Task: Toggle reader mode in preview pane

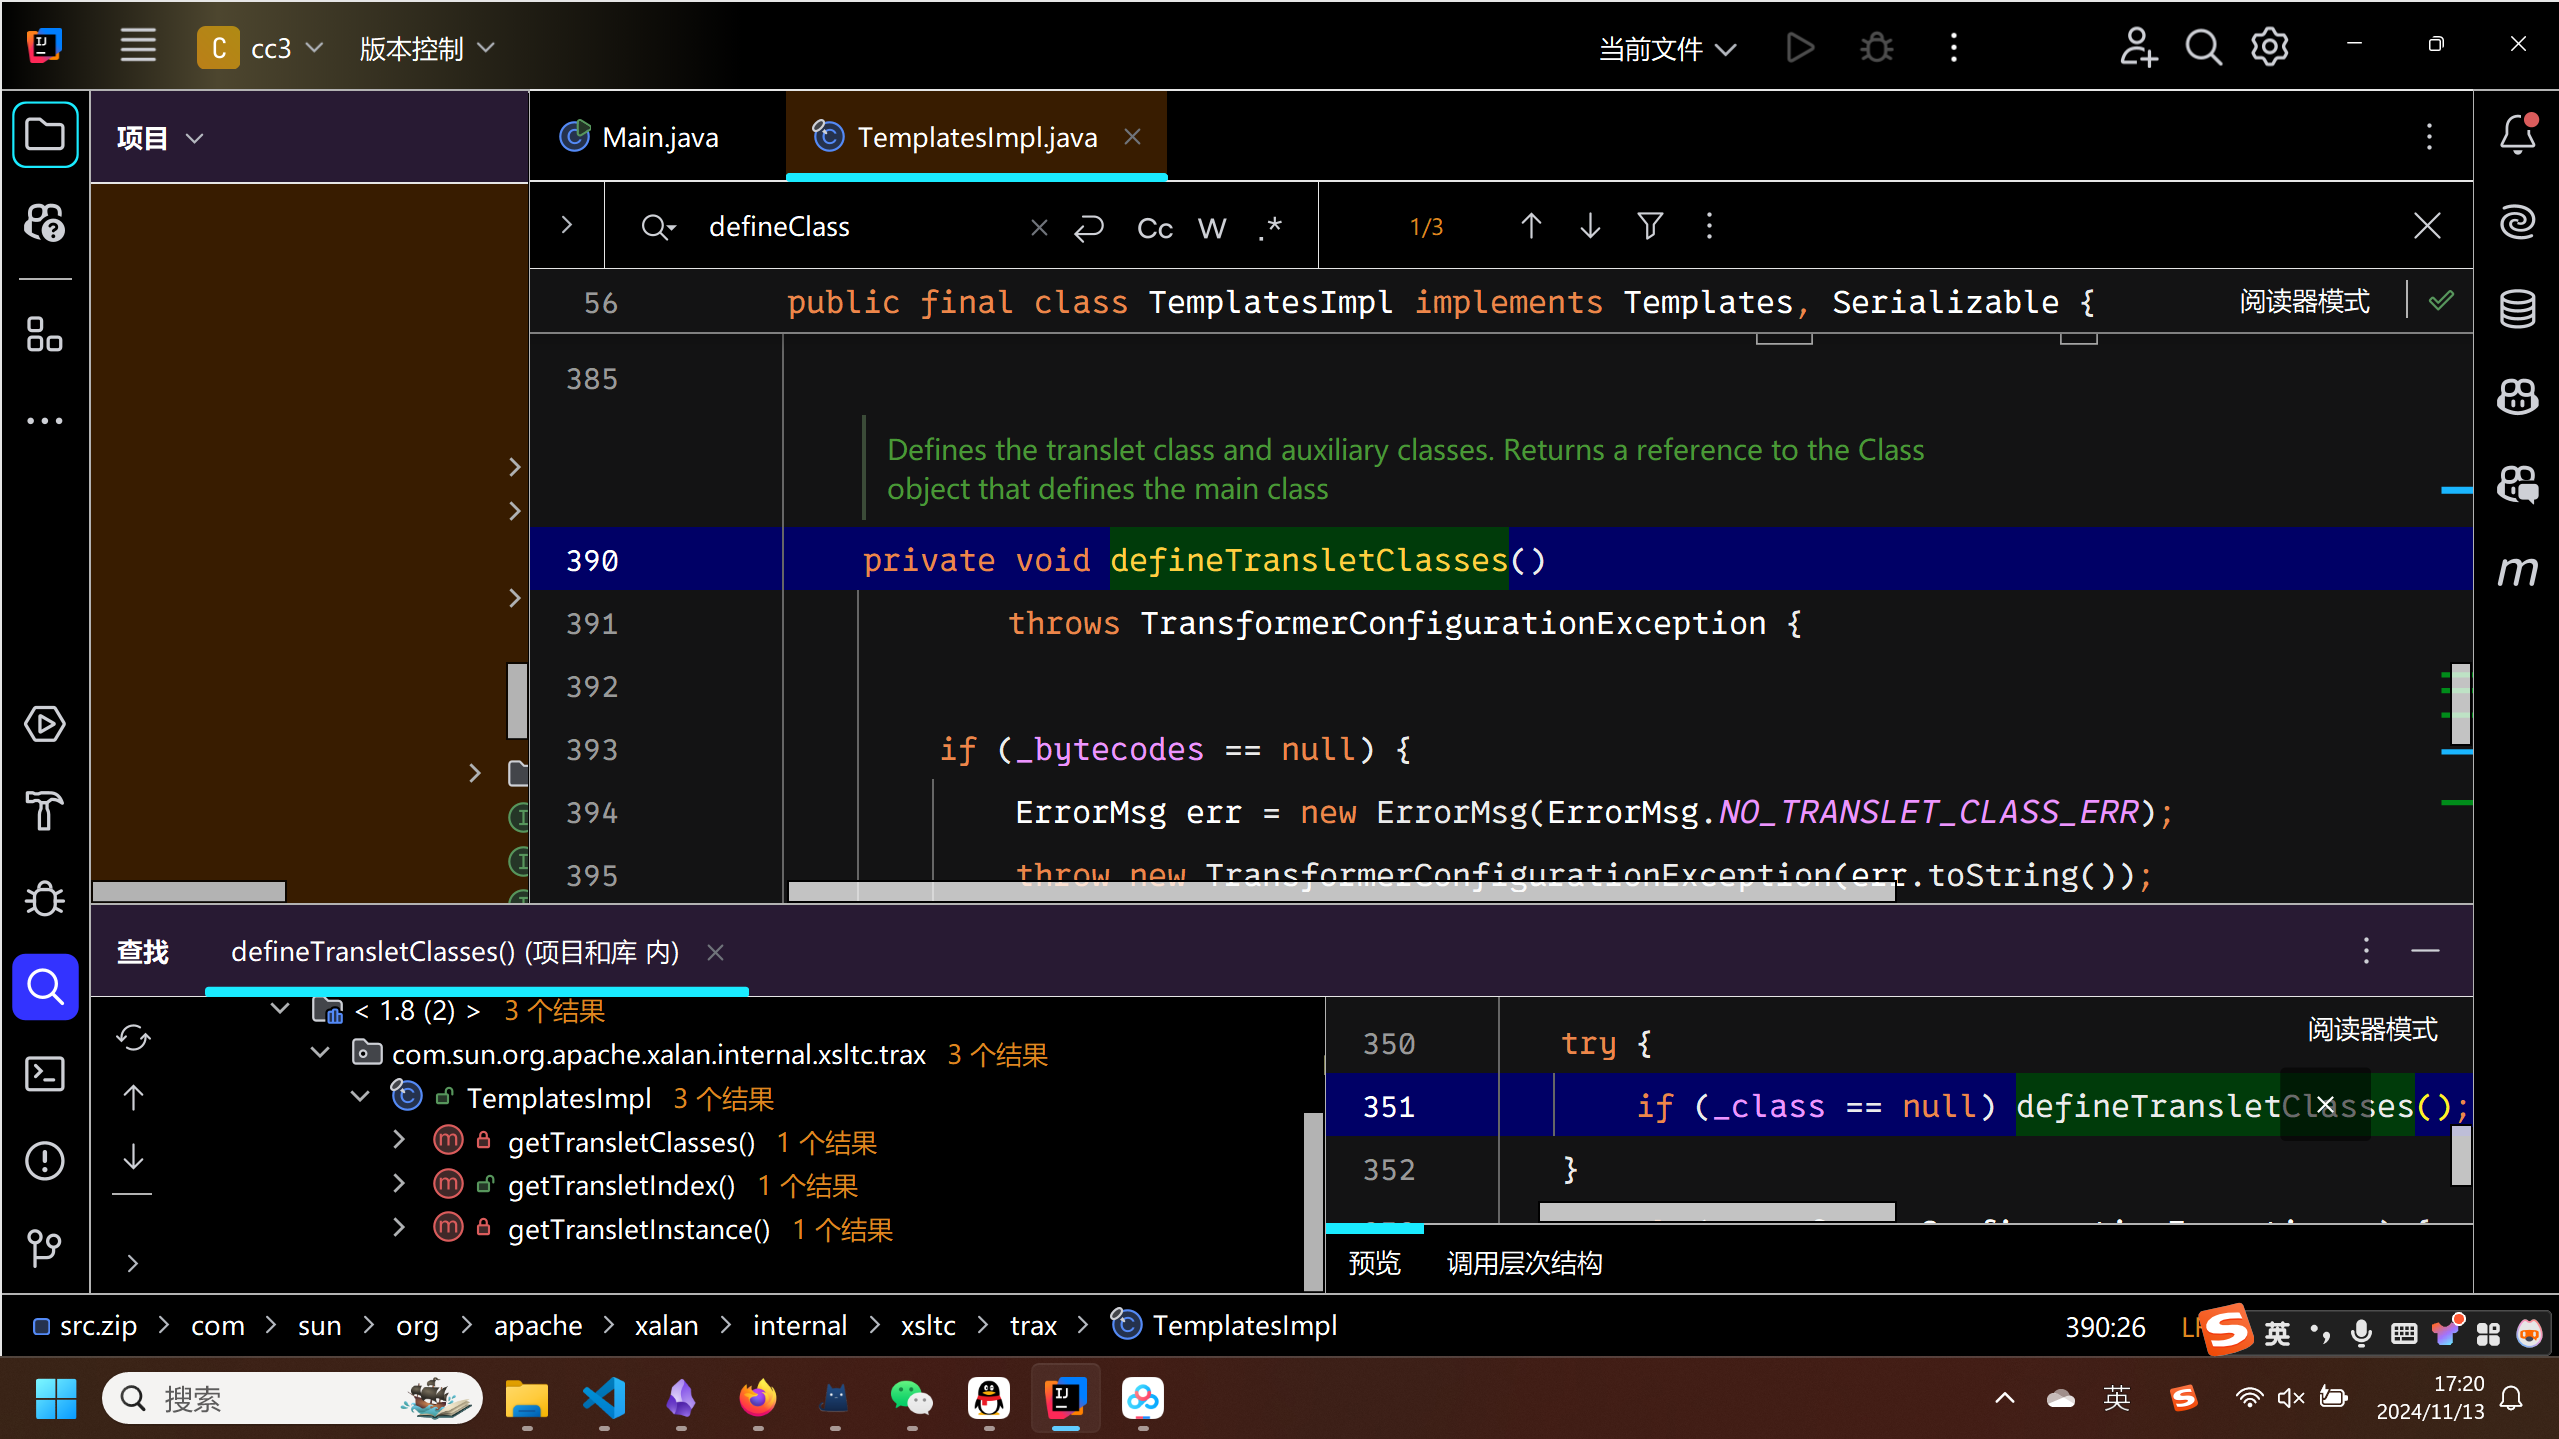Action: [x=2372, y=1029]
